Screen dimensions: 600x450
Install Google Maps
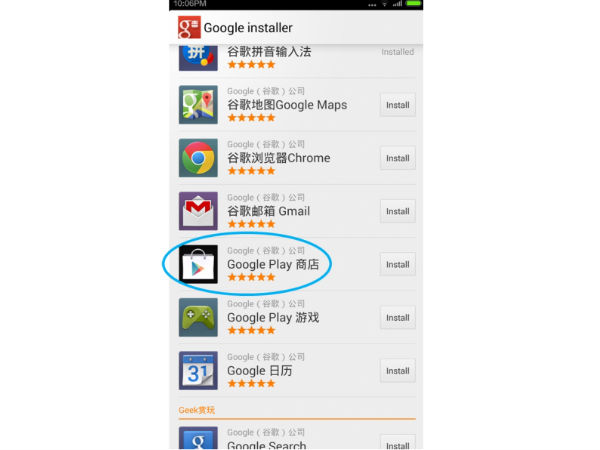coord(398,105)
